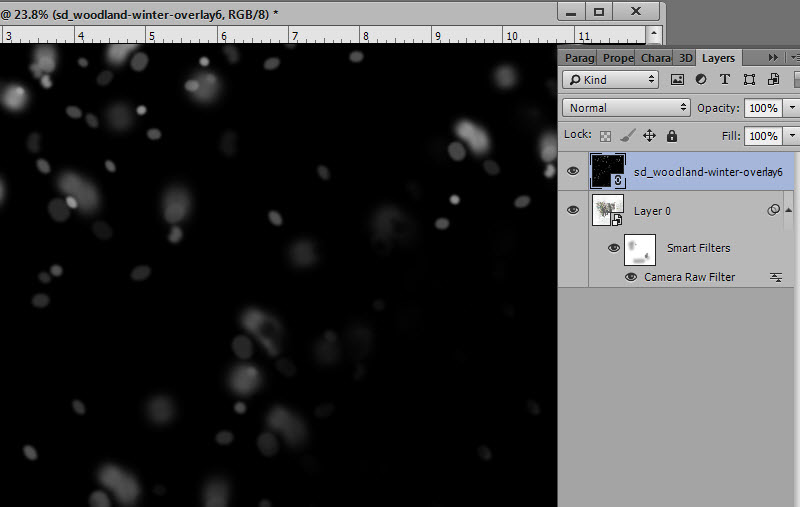Toggle Camera Raw Filter visibility eye
Image resolution: width=800 pixels, height=507 pixels.
click(631, 277)
